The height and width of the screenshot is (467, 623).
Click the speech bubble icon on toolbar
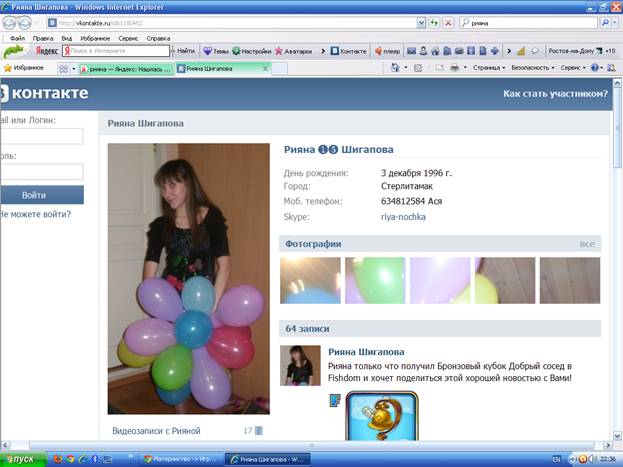click(535, 51)
